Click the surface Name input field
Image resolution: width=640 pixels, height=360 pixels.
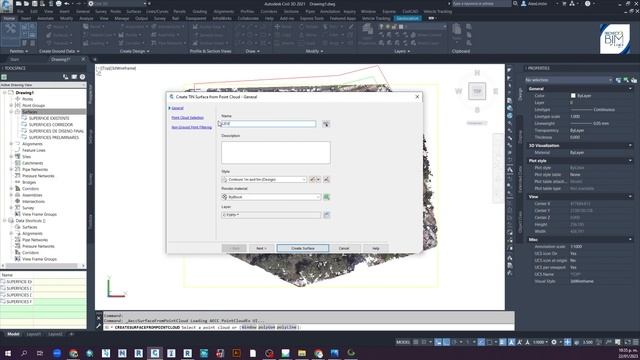[269, 124]
